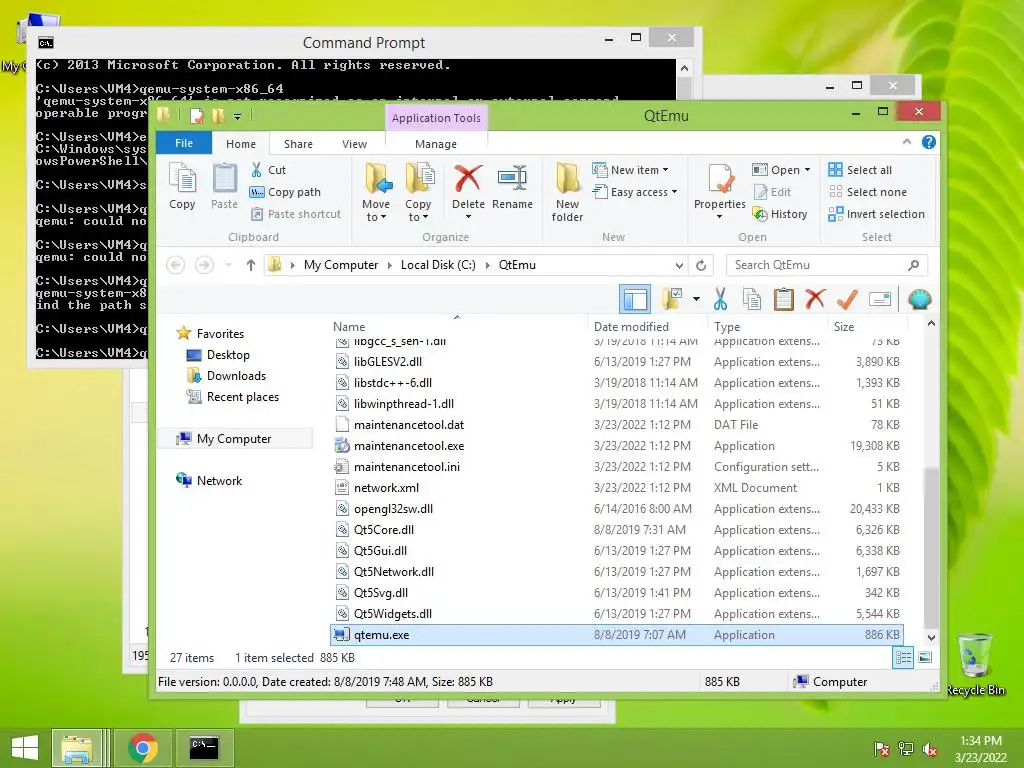
Task: Click the Back navigation arrow
Action: click(x=176, y=265)
